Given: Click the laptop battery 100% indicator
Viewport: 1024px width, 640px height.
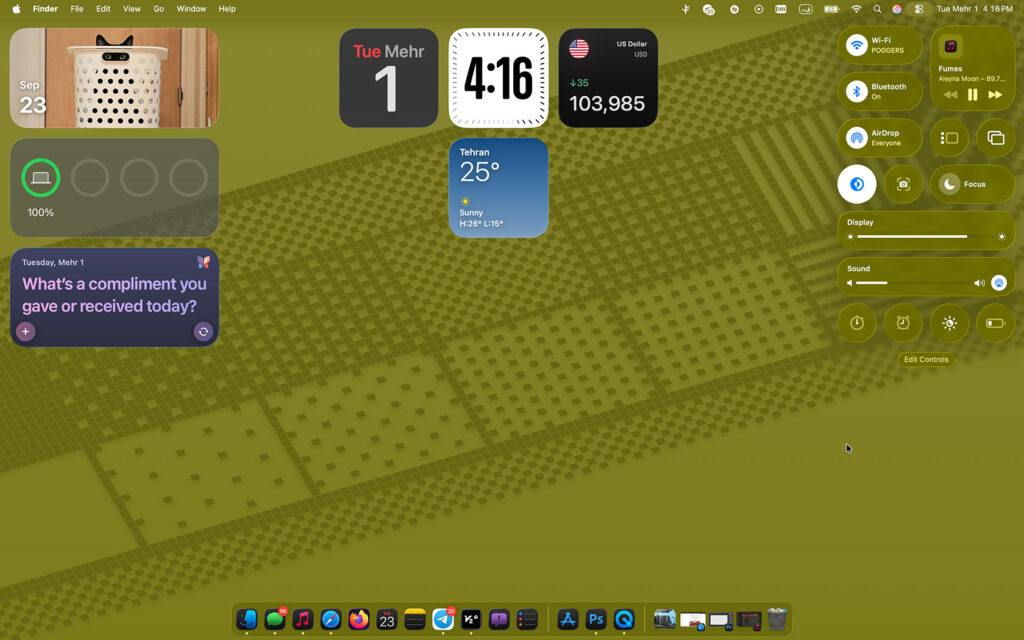Looking at the screenshot, I should [40, 178].
